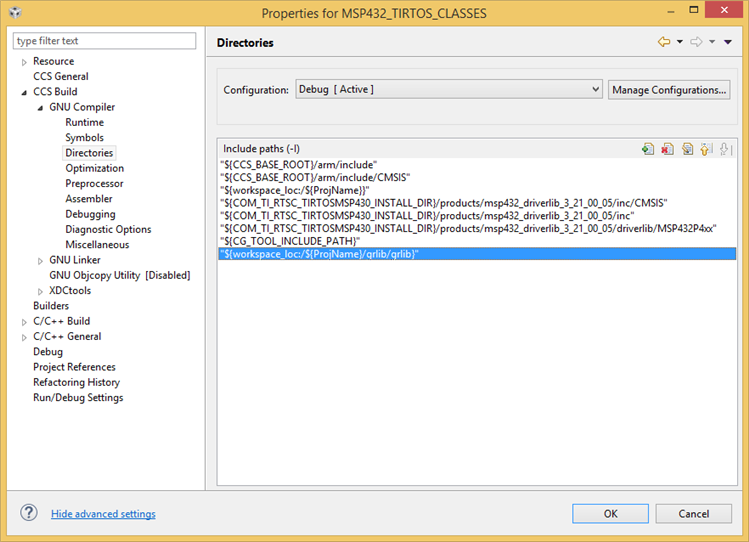Select GNU Objcopy Utility [Disabled]

tap(119, 275)
